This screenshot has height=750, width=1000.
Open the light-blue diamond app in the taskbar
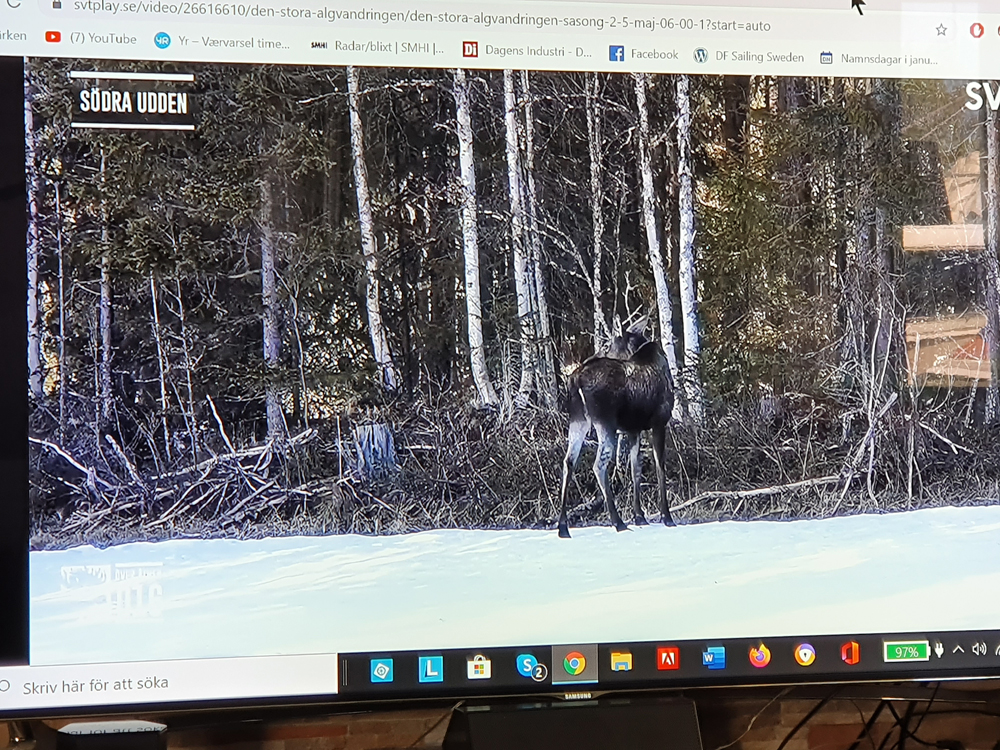(x=381, y=670)
